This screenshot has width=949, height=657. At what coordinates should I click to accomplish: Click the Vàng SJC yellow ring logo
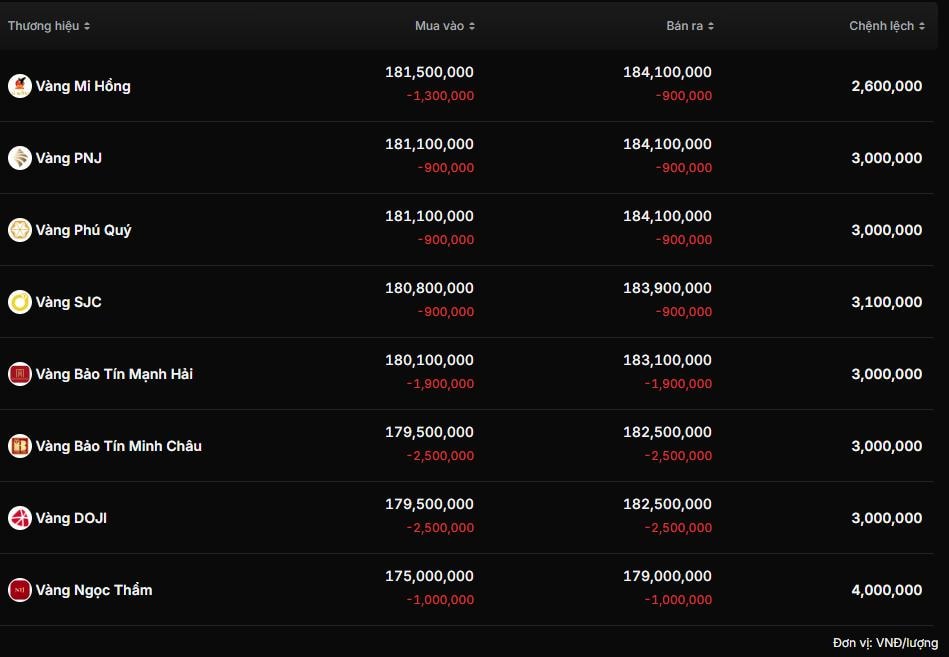(x=20, y=302)
